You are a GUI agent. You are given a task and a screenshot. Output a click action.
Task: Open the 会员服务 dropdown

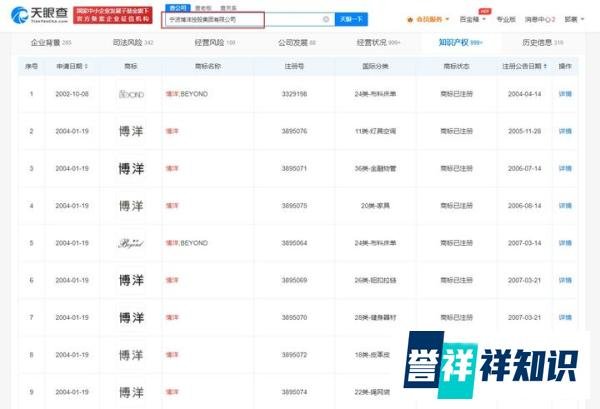(x=428, y=19)
